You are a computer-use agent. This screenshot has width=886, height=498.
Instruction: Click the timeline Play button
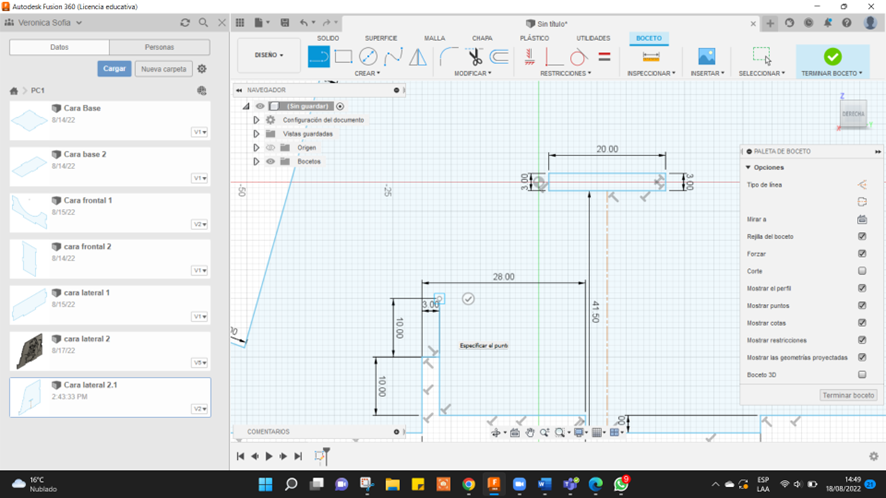coord(269,456)
